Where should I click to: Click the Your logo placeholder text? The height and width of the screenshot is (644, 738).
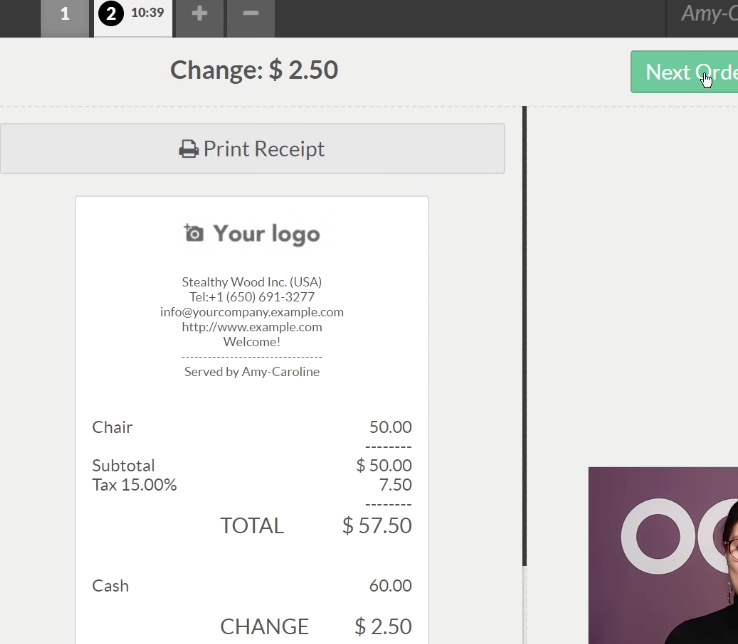pos(266,233)
